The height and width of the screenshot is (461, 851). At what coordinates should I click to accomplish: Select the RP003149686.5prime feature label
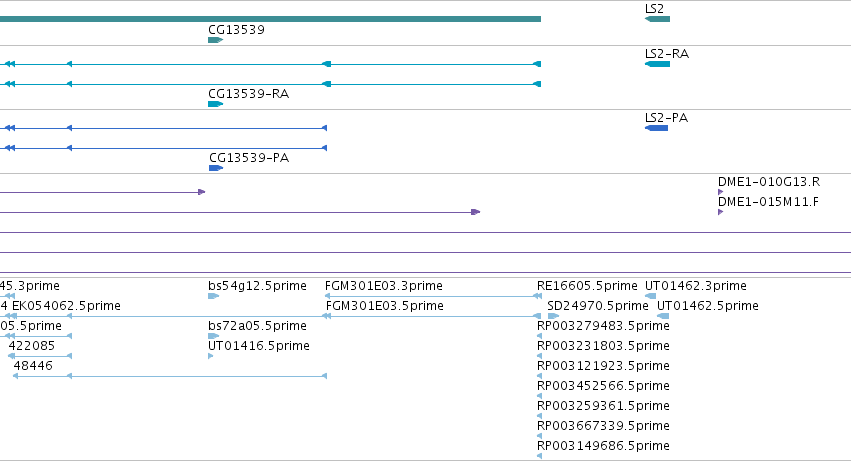603,446
